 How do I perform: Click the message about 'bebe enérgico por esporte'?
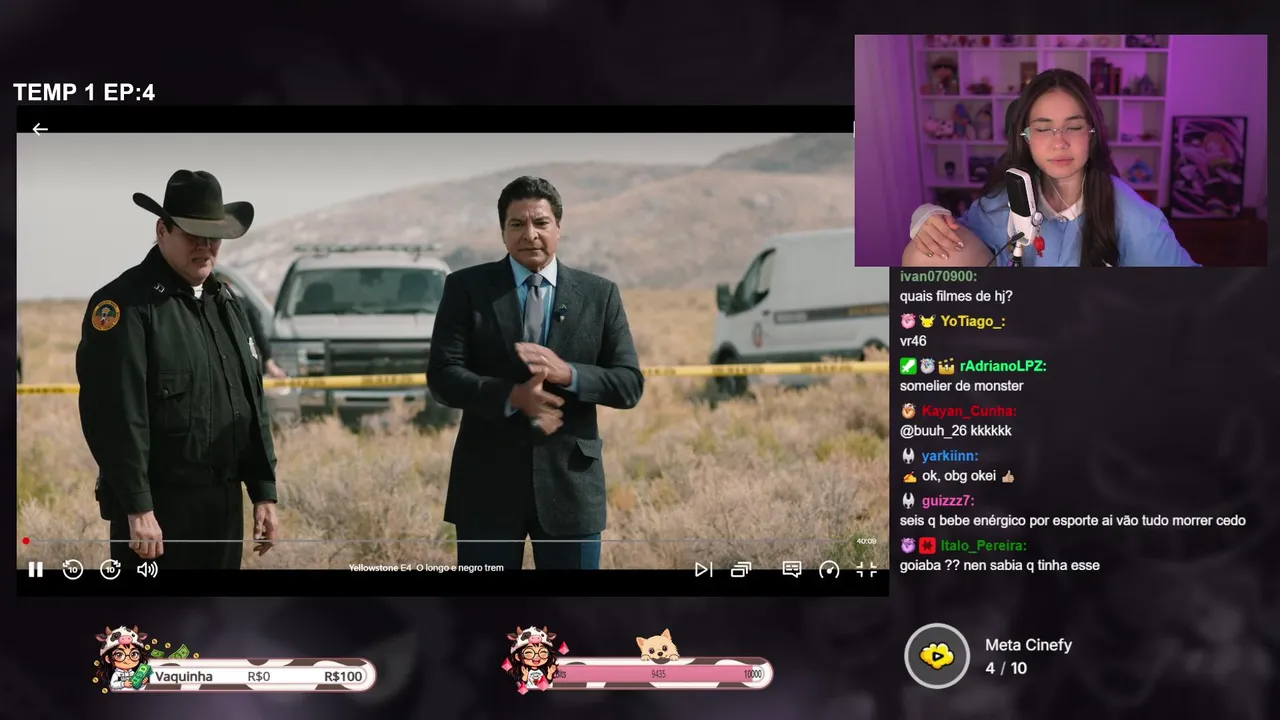(1073, 521)
